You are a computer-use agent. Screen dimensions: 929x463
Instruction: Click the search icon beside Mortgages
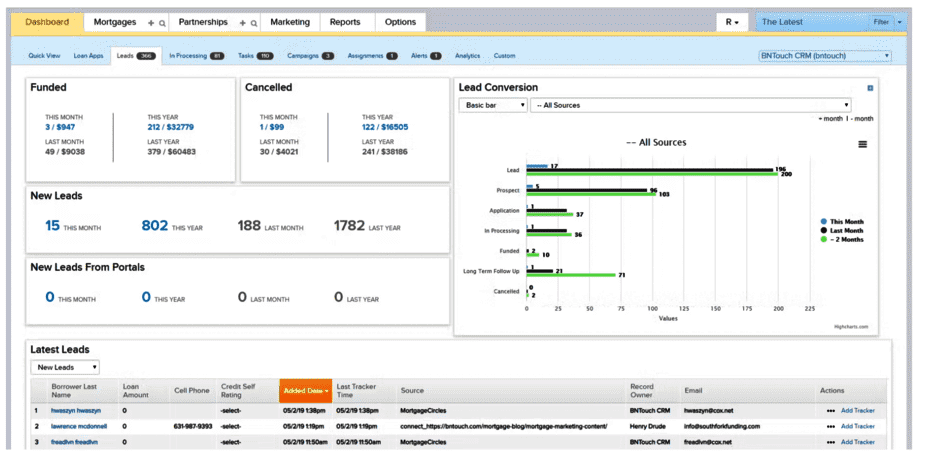coord(161,22)
